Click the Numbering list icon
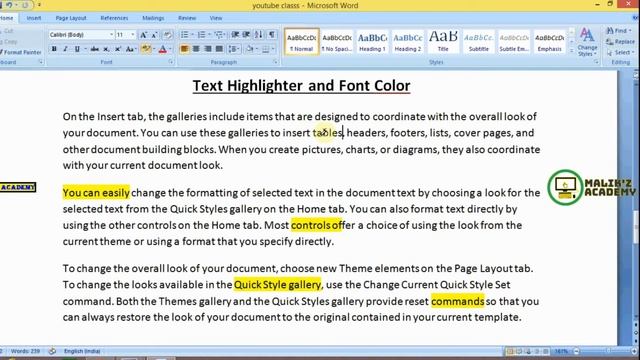Screen dimensions: 640x360 [202, 35]
